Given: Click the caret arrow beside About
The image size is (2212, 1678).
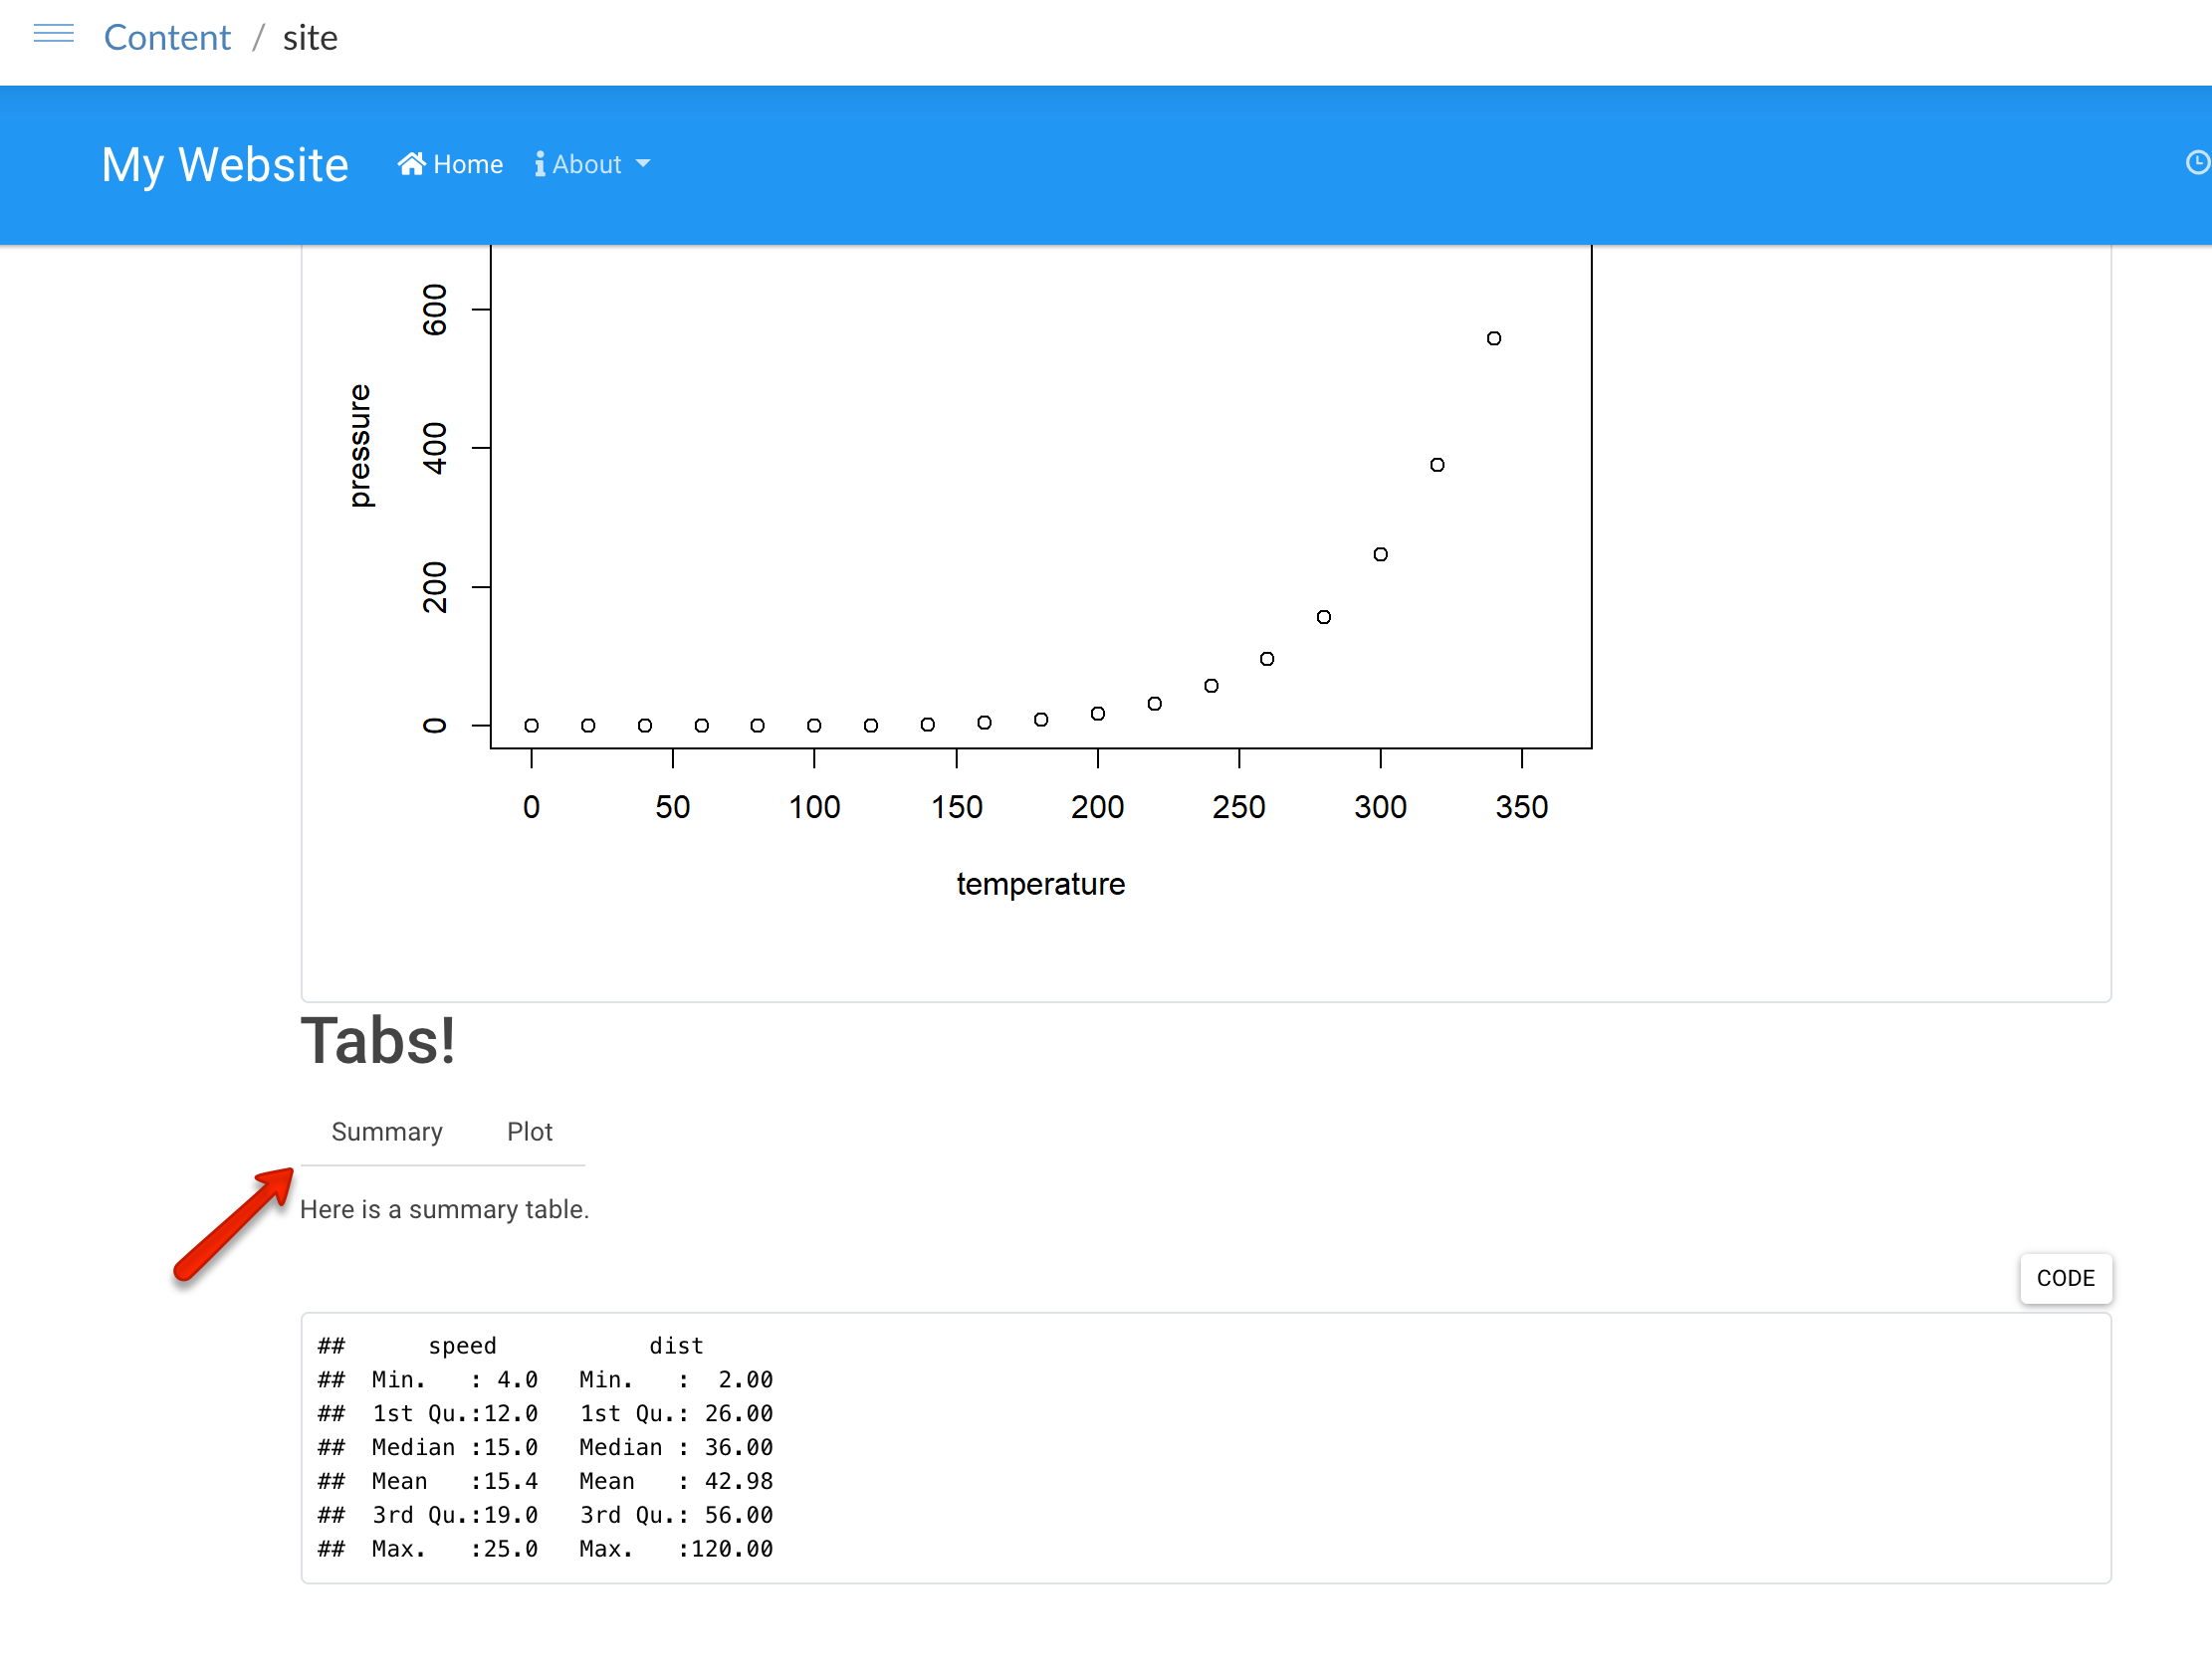Looking at the screenshot, I should [x=643, y=163].
